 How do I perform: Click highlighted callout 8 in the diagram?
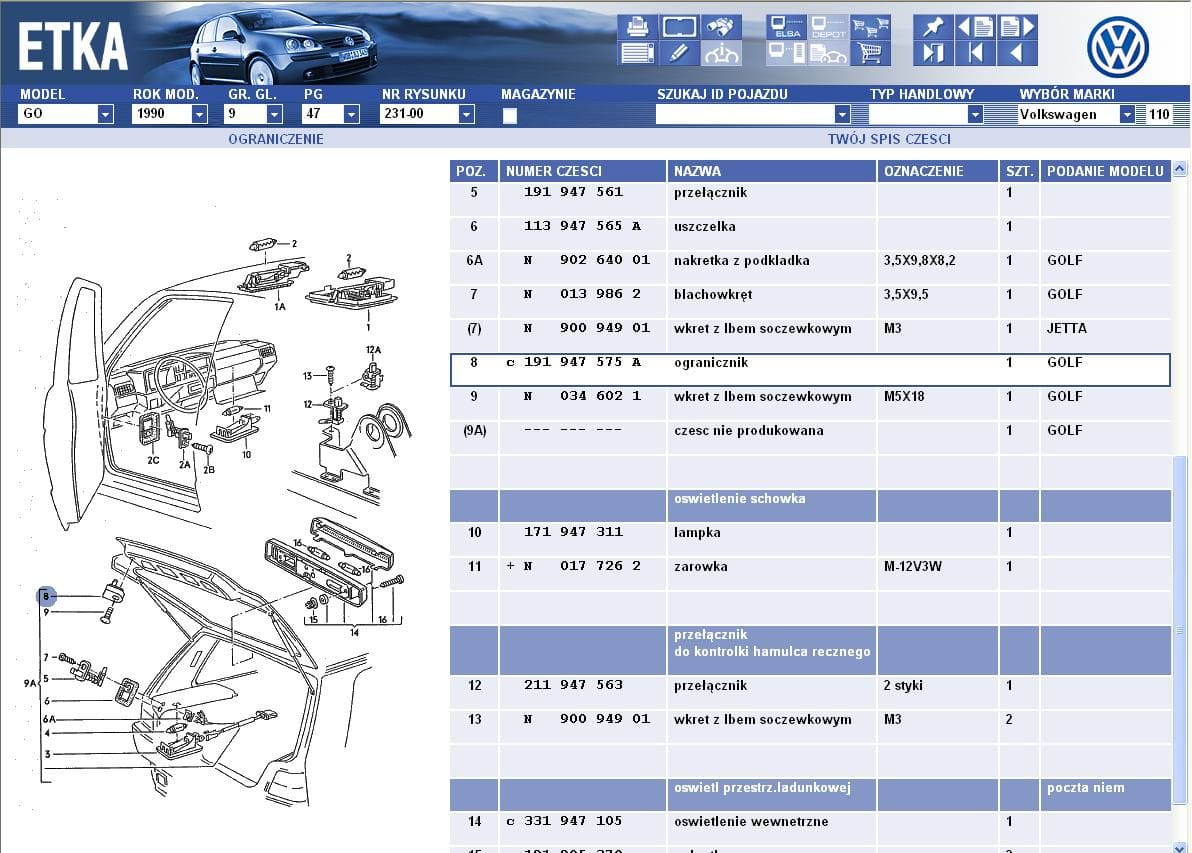pos(46,596)
